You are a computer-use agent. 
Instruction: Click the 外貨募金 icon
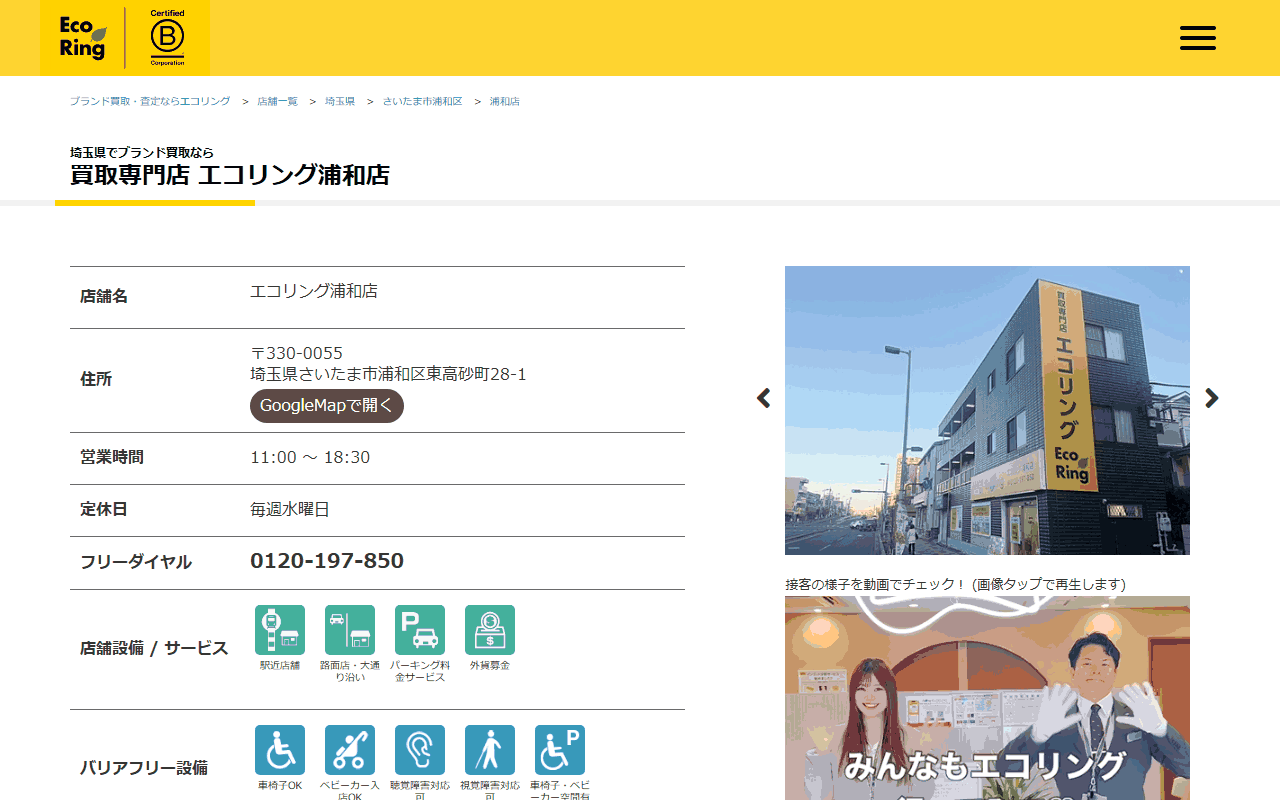(x=490, y=630)
